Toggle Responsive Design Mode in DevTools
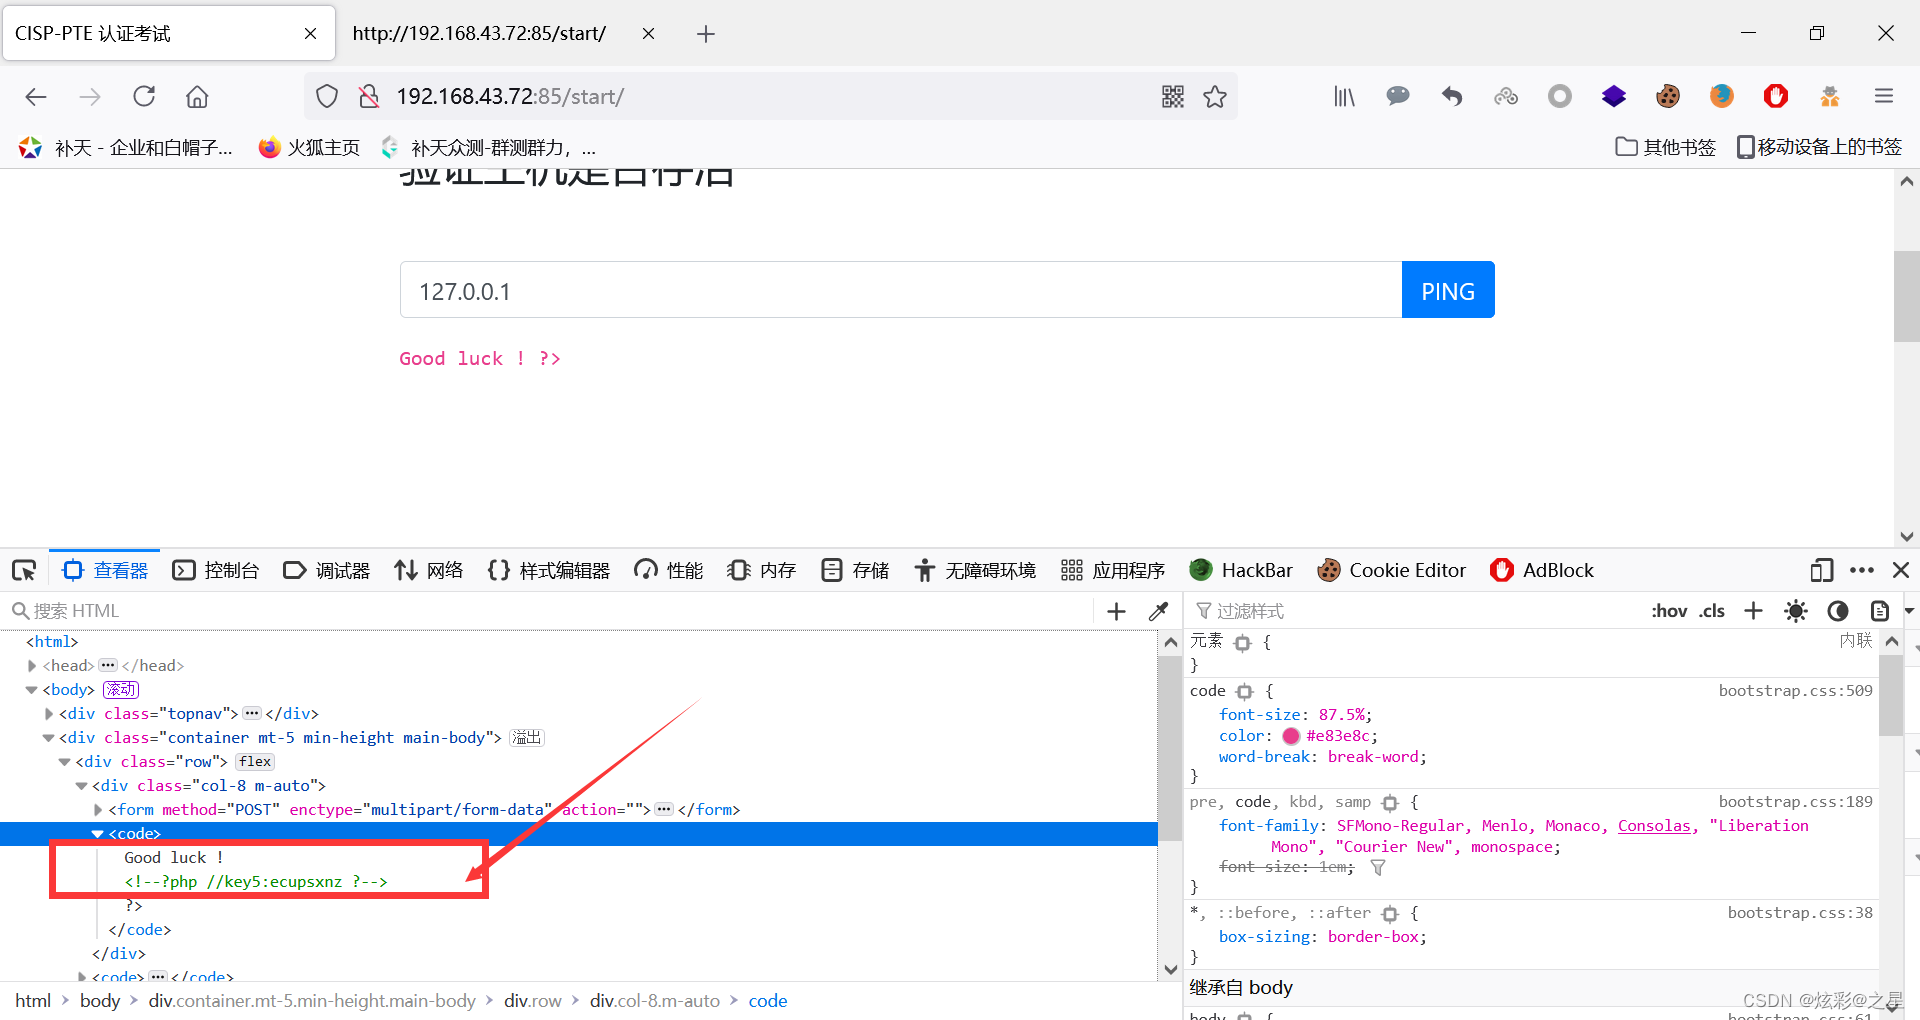The height and width of the screenshot is (1020, 1920). (x=1821, y=569)
